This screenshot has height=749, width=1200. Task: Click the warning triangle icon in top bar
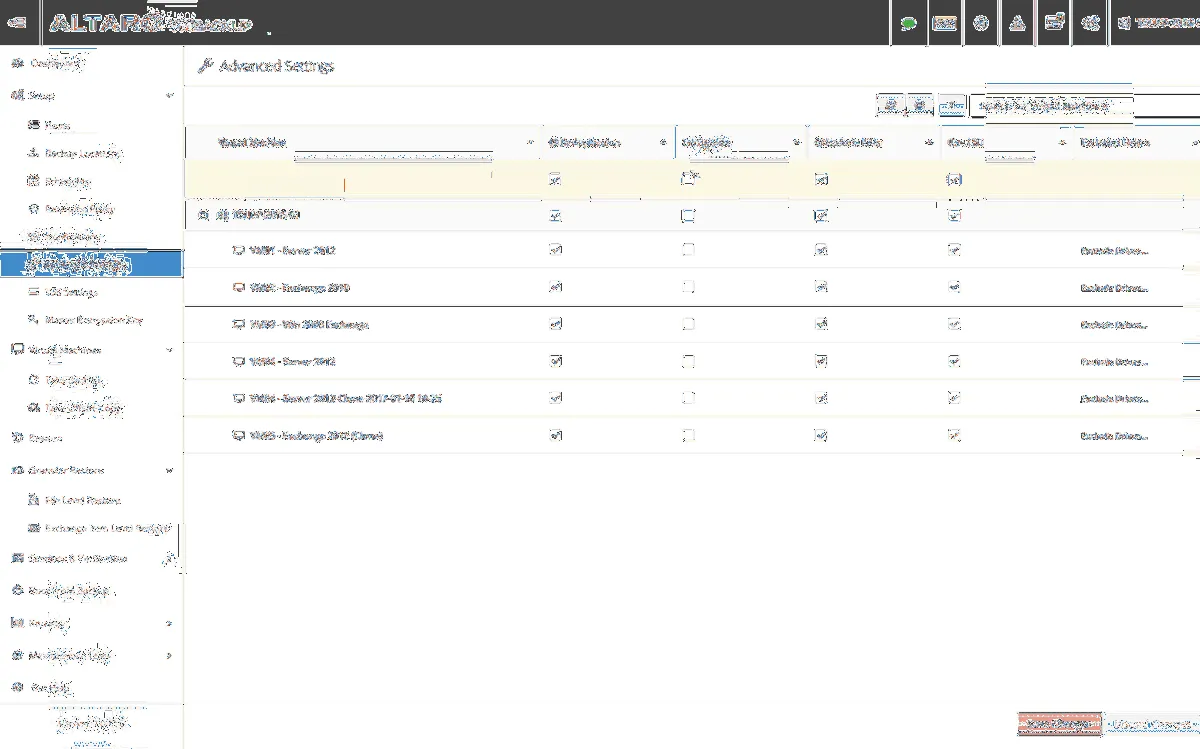(x=1017, y=24)
